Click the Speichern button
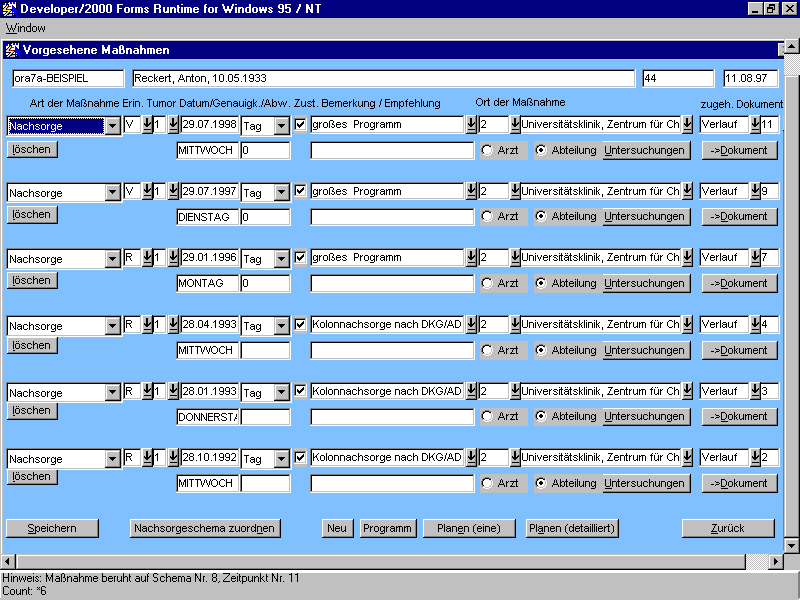The image size is (800, 600). pos(52,528)
